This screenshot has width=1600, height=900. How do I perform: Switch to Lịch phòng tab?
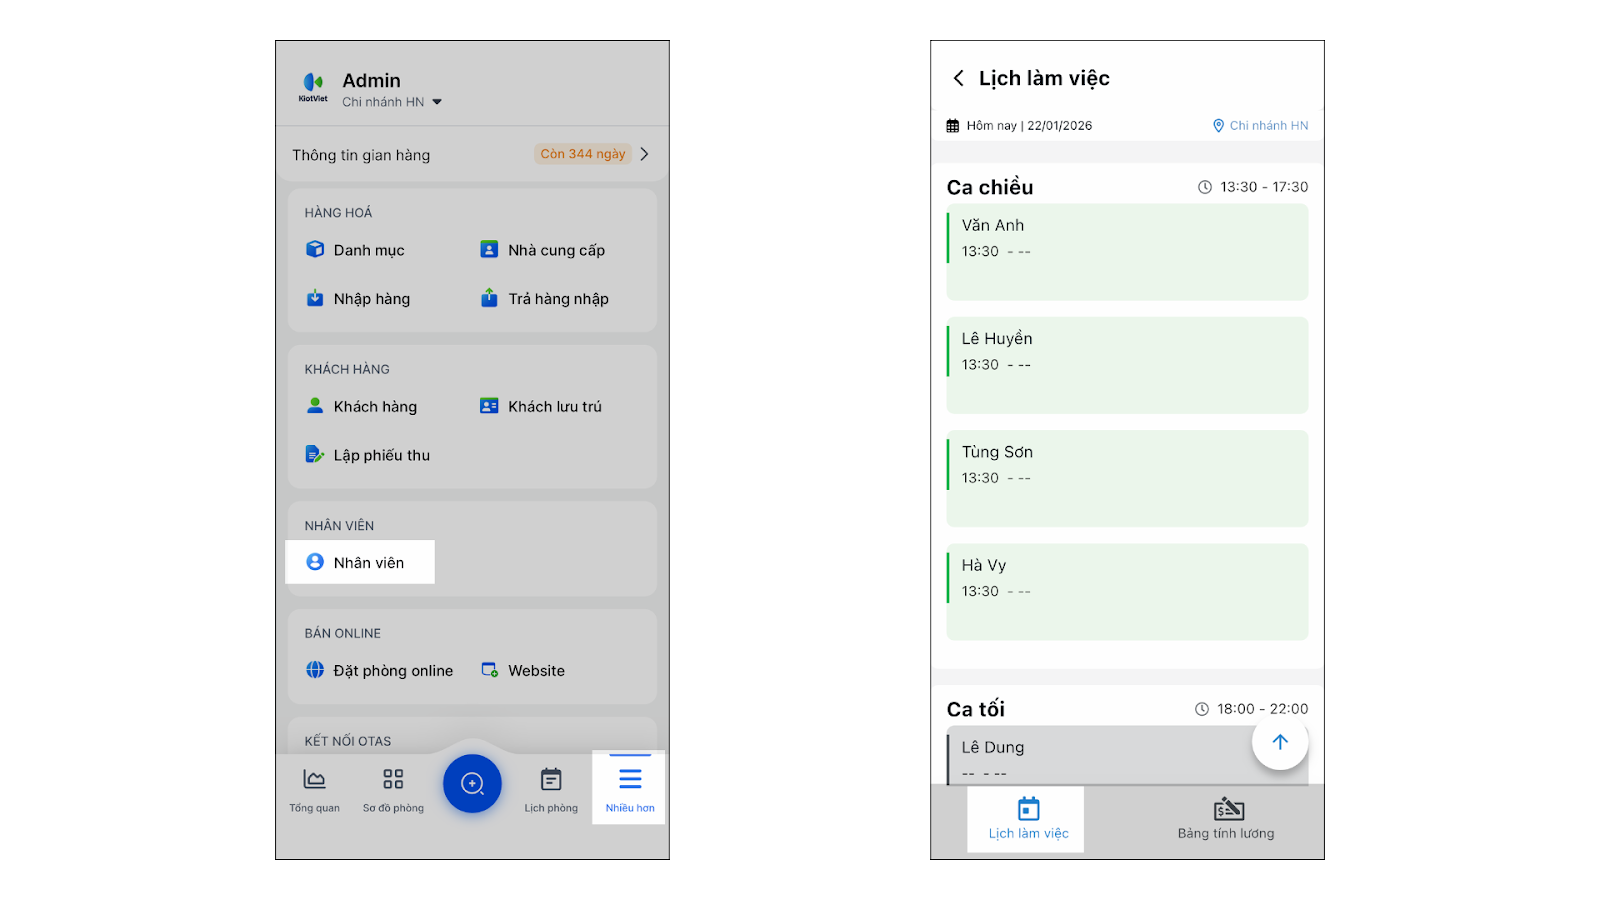point(551,789)
